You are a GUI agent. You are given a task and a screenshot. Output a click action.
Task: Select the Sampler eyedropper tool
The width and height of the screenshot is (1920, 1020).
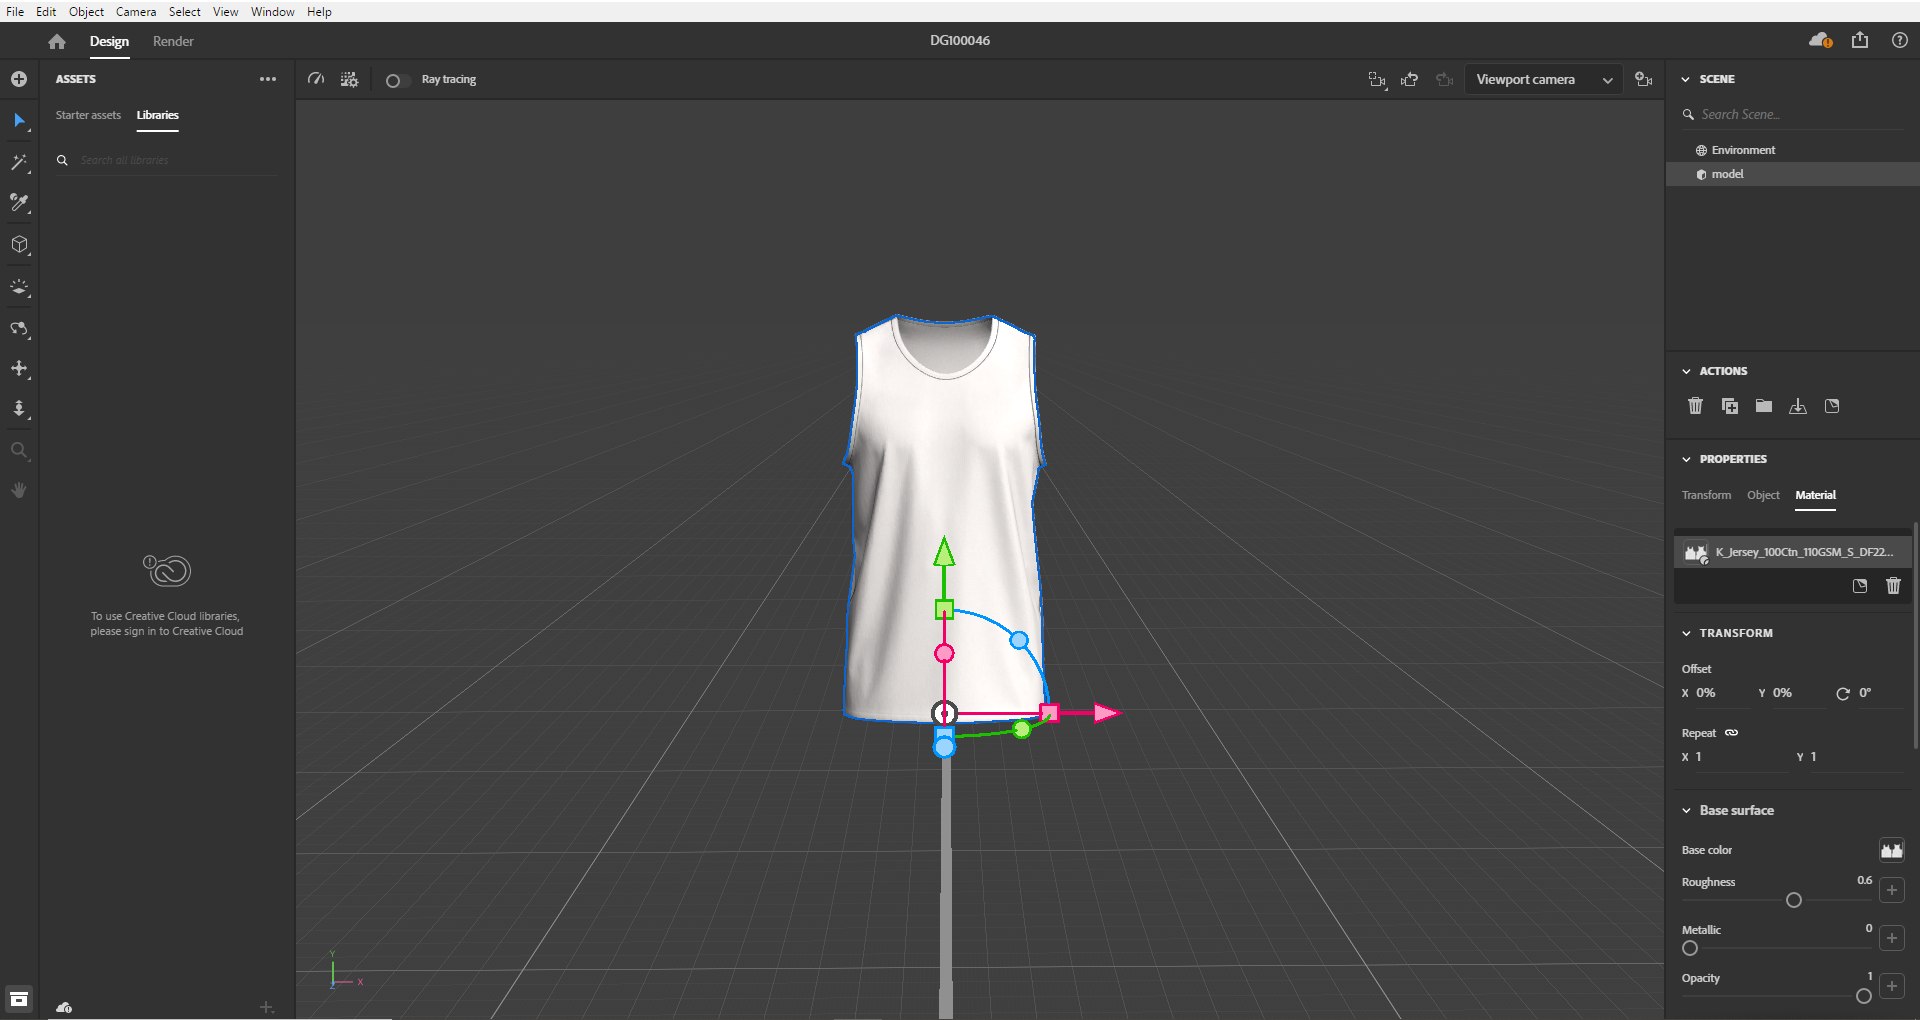click(x=19, y=203)
